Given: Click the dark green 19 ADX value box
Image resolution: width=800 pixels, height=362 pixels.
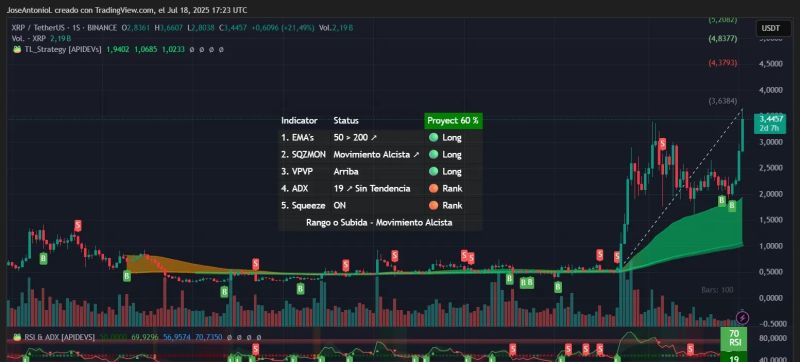Looking at the screenshot, I should point(734,357).
